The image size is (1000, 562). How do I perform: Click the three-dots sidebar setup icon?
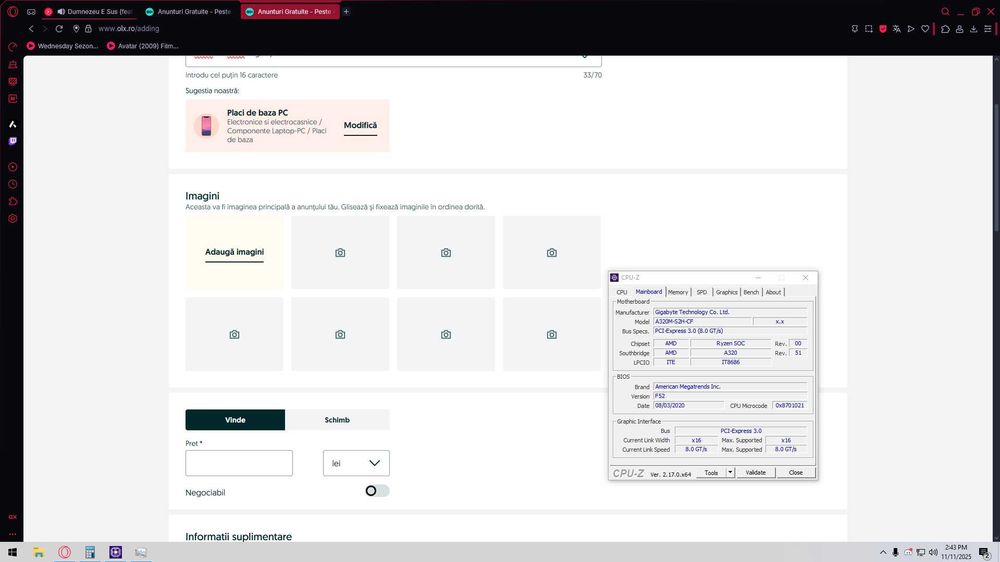[x=12, y=534]
